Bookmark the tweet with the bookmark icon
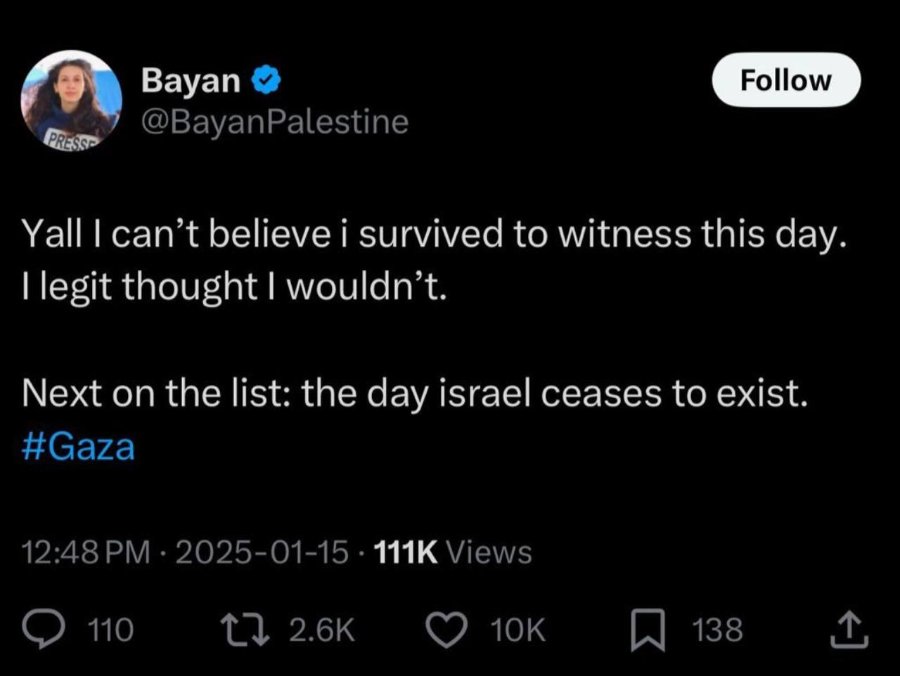 tap(648, 630)
